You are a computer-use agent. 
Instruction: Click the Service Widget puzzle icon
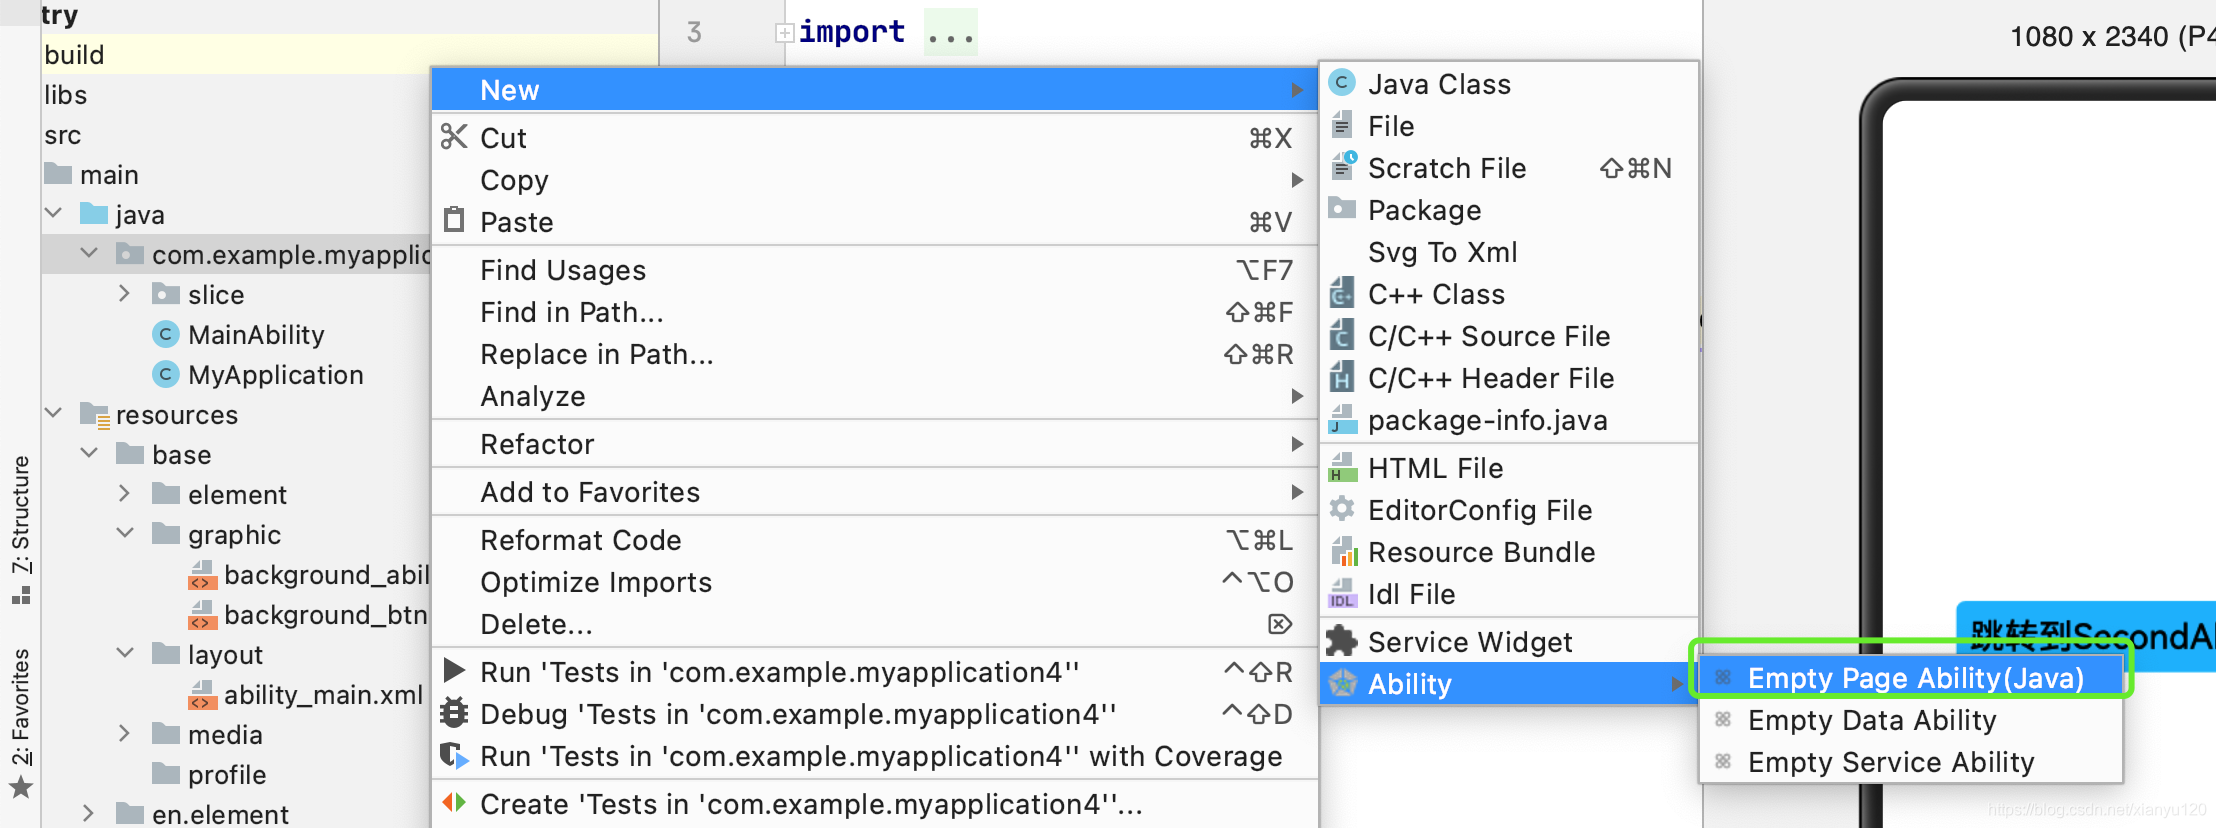pyautogui.click(x=1342, y=641)
